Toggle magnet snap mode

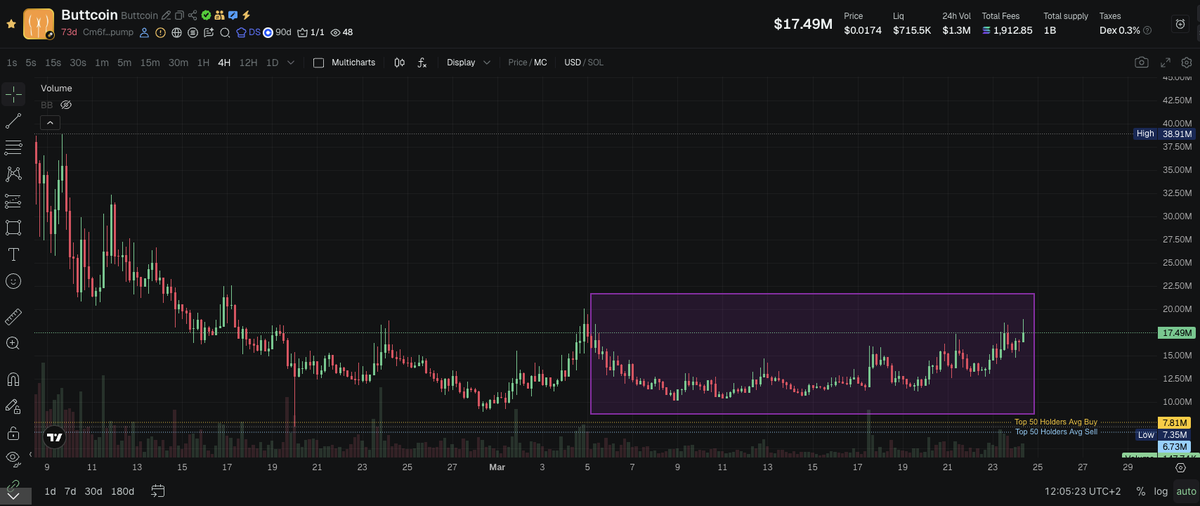(13, 380)
